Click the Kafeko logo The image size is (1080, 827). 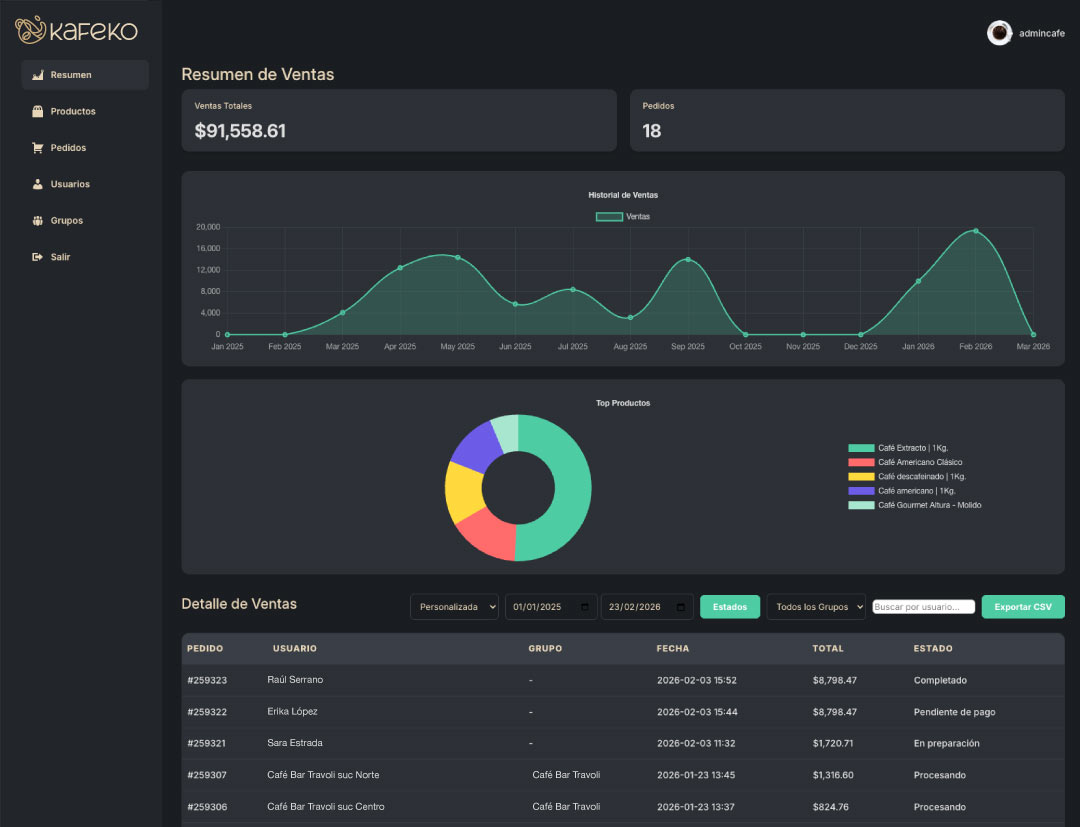tap(76, 30)
